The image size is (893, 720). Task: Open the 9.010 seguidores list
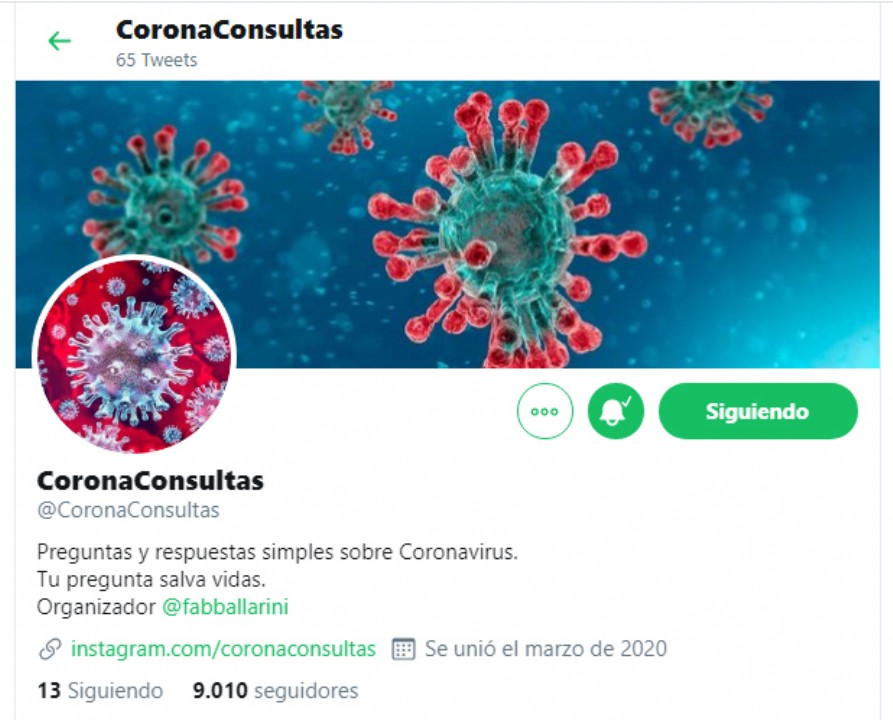pos(276,690)
